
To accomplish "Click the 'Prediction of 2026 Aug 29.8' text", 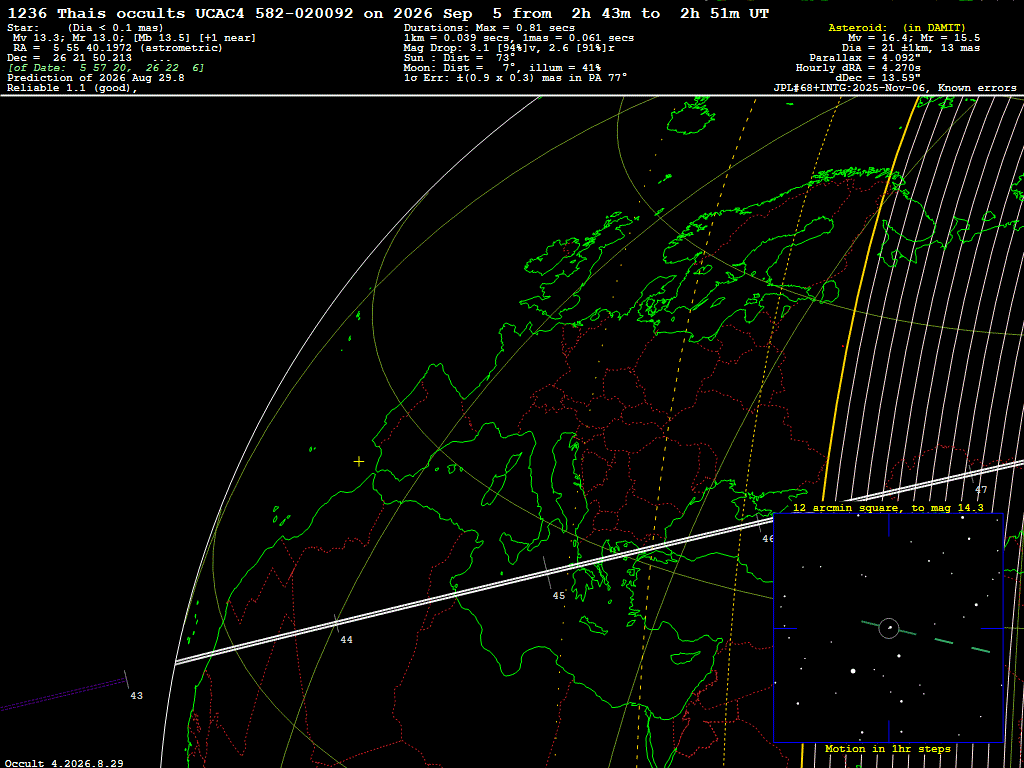I will pos(95,78).
